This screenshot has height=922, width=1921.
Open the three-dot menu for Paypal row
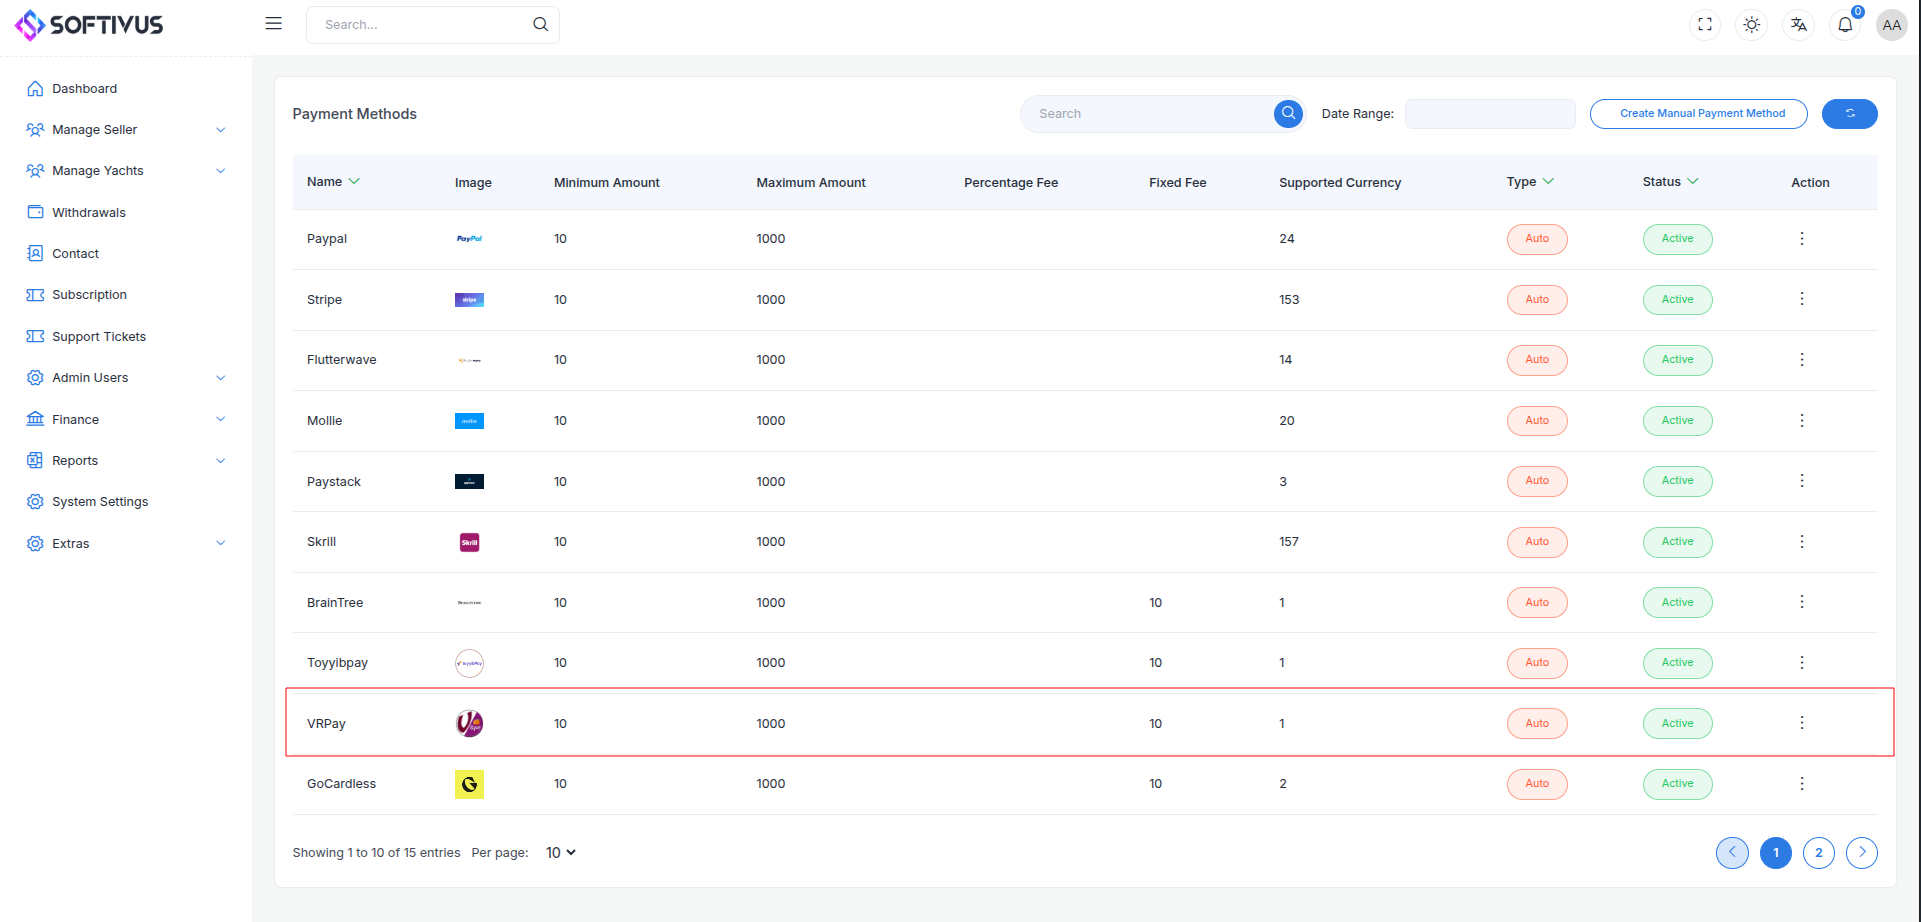[1802, 239]
